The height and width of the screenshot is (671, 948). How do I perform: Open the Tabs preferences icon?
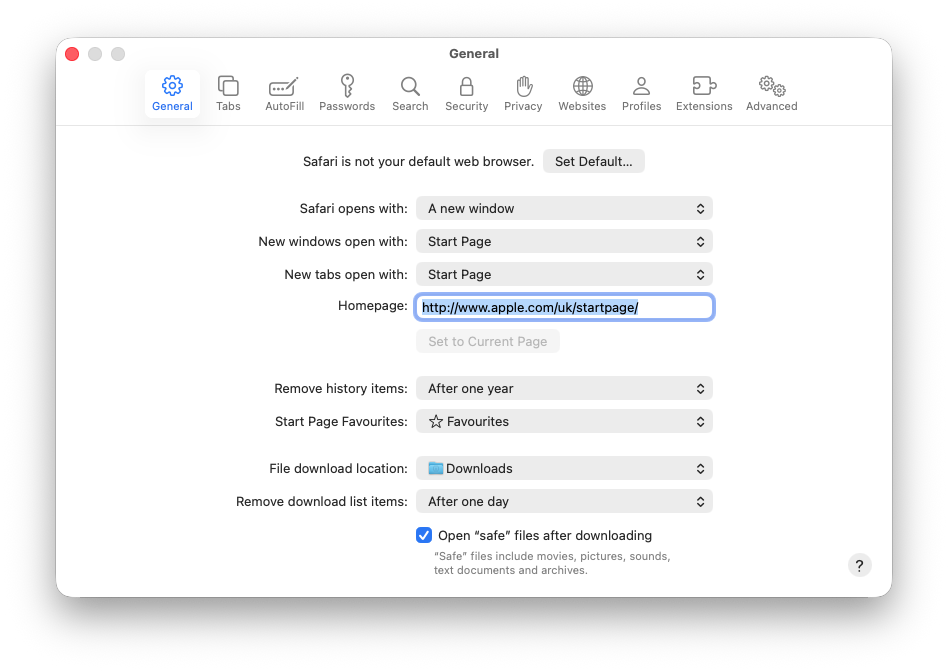[x=229, y=86]
